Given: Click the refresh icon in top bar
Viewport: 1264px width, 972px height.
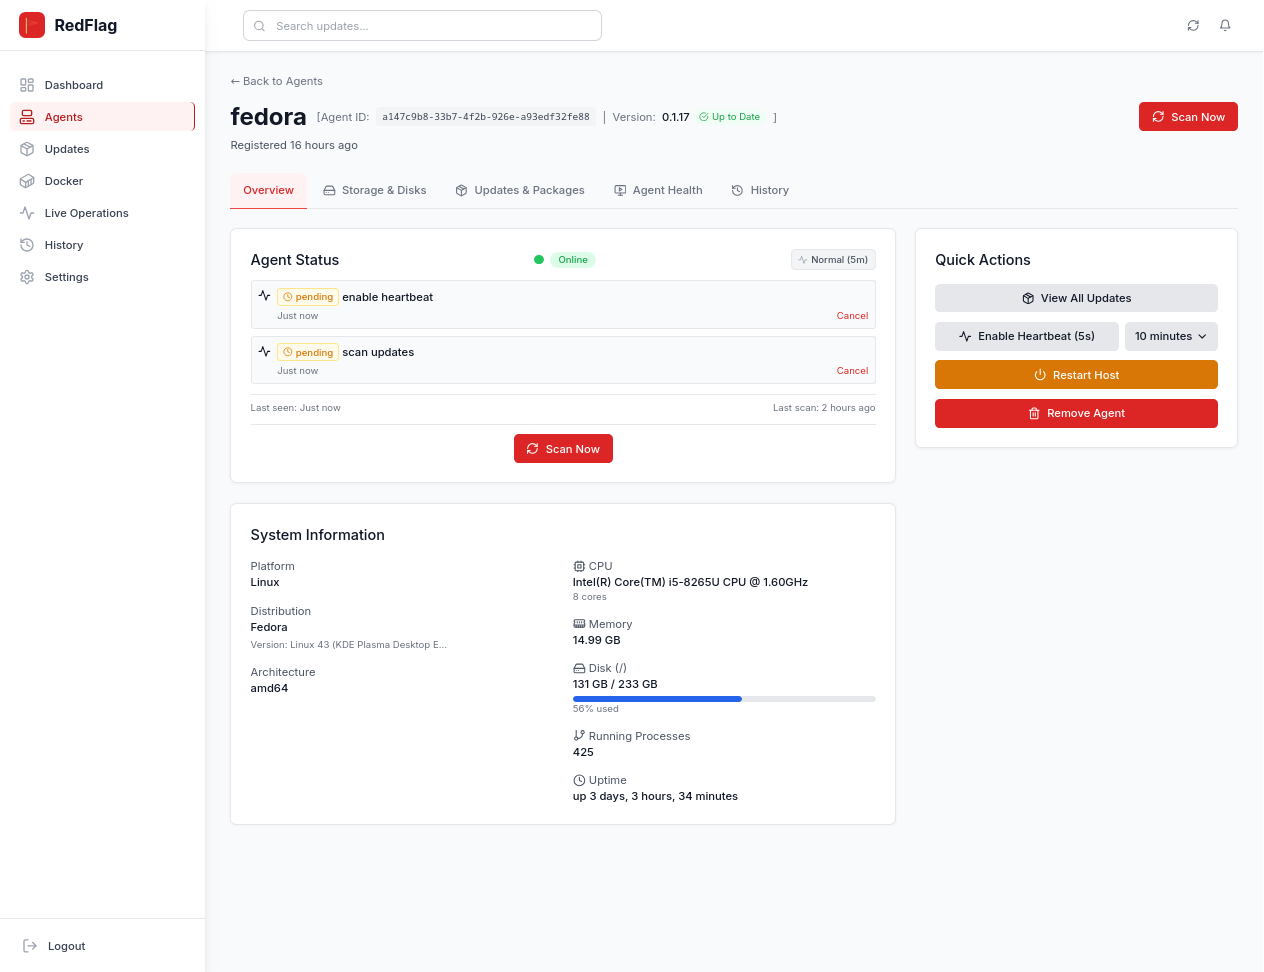Looking at the screenshot, I should (1193, 26).
